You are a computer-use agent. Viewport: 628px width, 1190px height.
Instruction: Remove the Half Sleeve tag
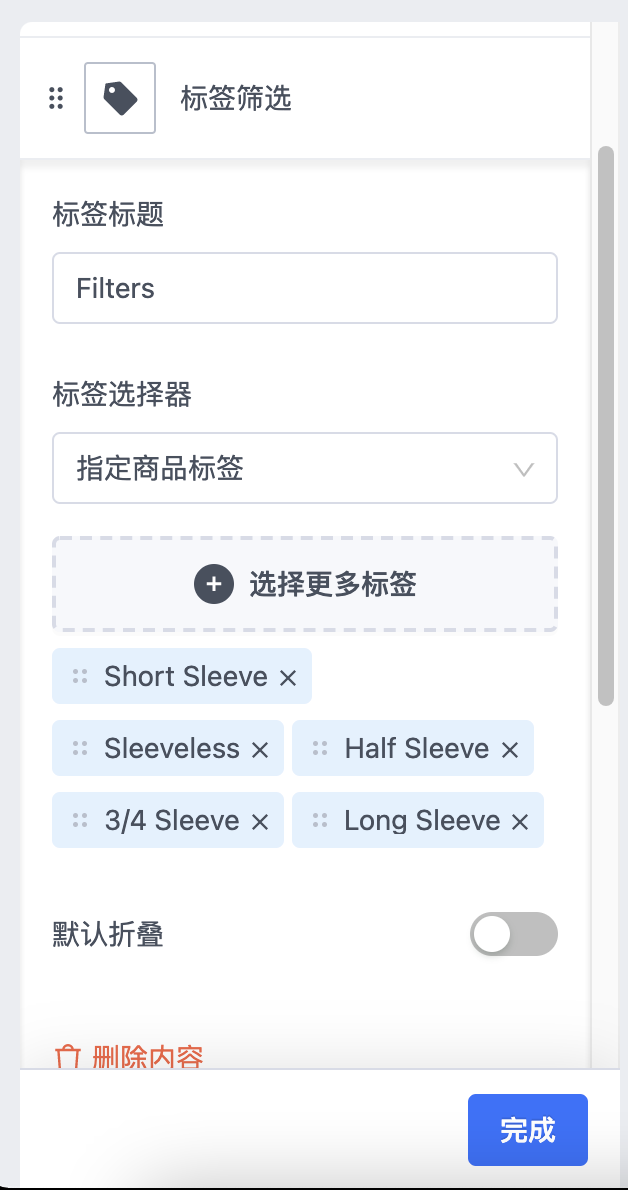click(x=510, y=750)
